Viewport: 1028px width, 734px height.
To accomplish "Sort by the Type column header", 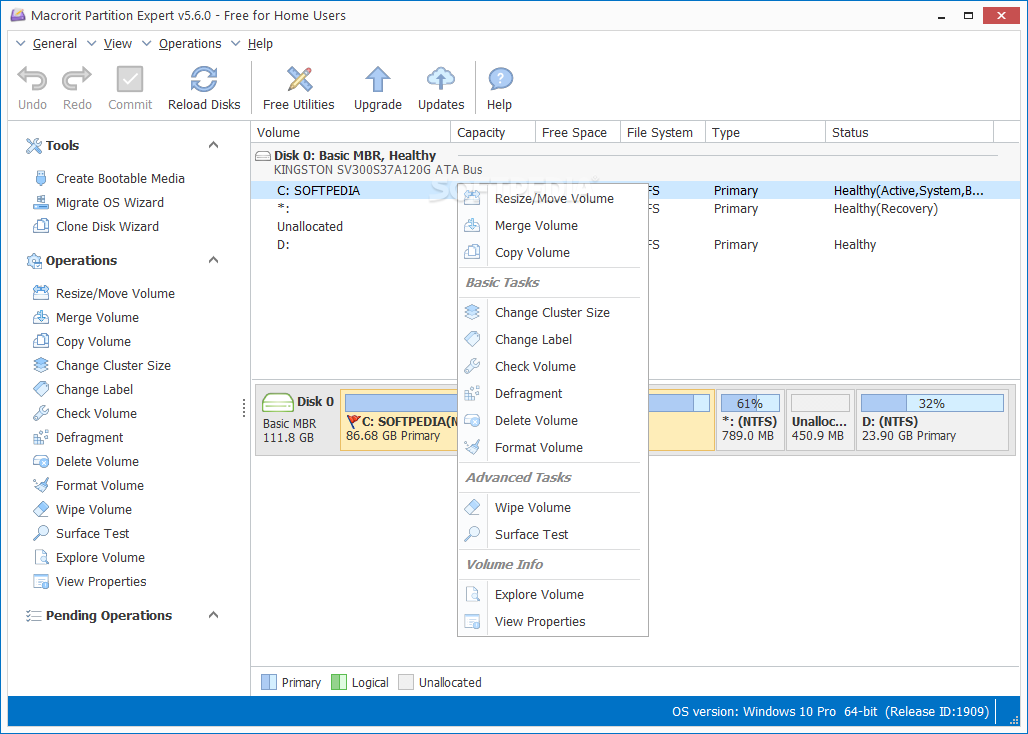I will [x=765, y=132].
